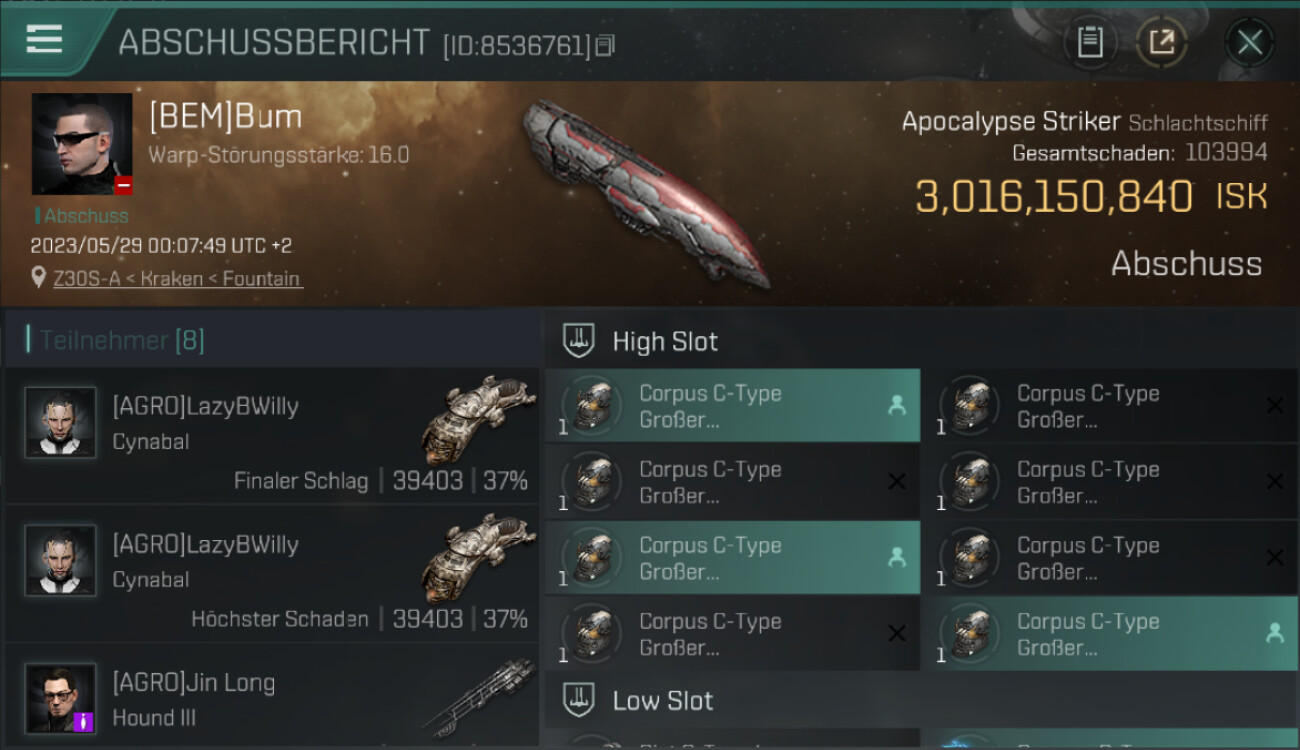Click the destroyed X on the top-right Corpus module
The width and height of the screenshot is (1300, 750).
click(1275, 406)
